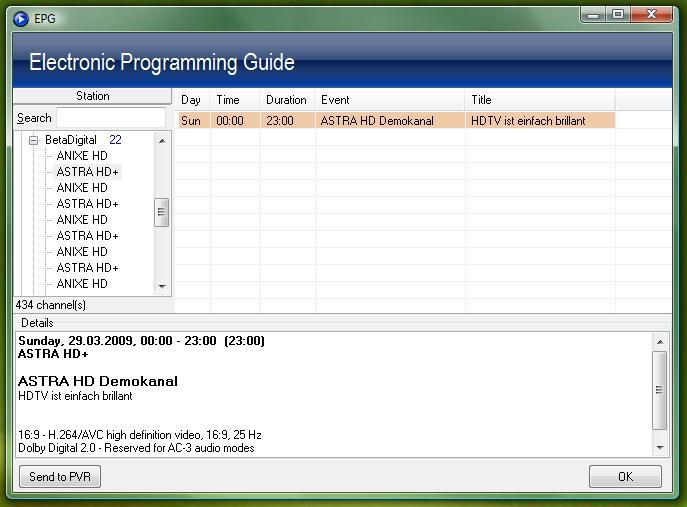Sort by the Duration column header

[287, 100]
